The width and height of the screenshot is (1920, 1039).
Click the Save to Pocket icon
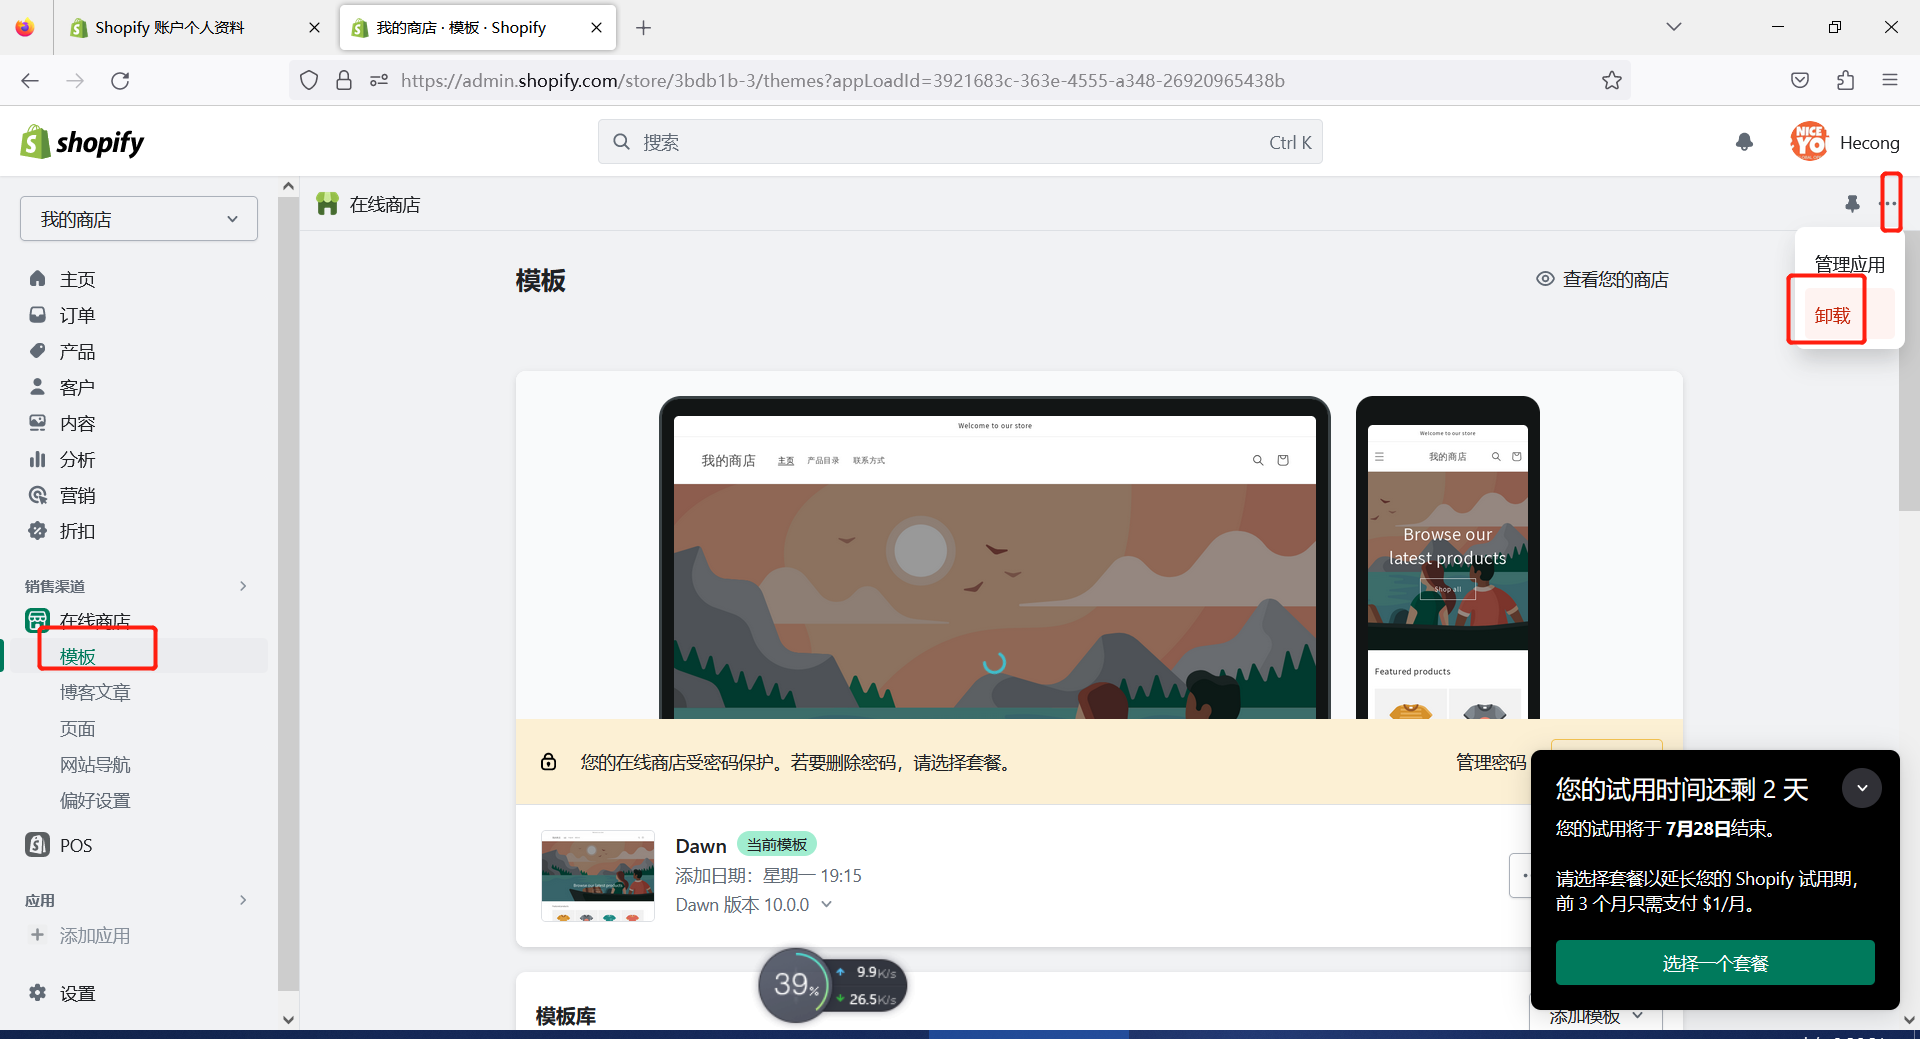tap(1800, 80)
